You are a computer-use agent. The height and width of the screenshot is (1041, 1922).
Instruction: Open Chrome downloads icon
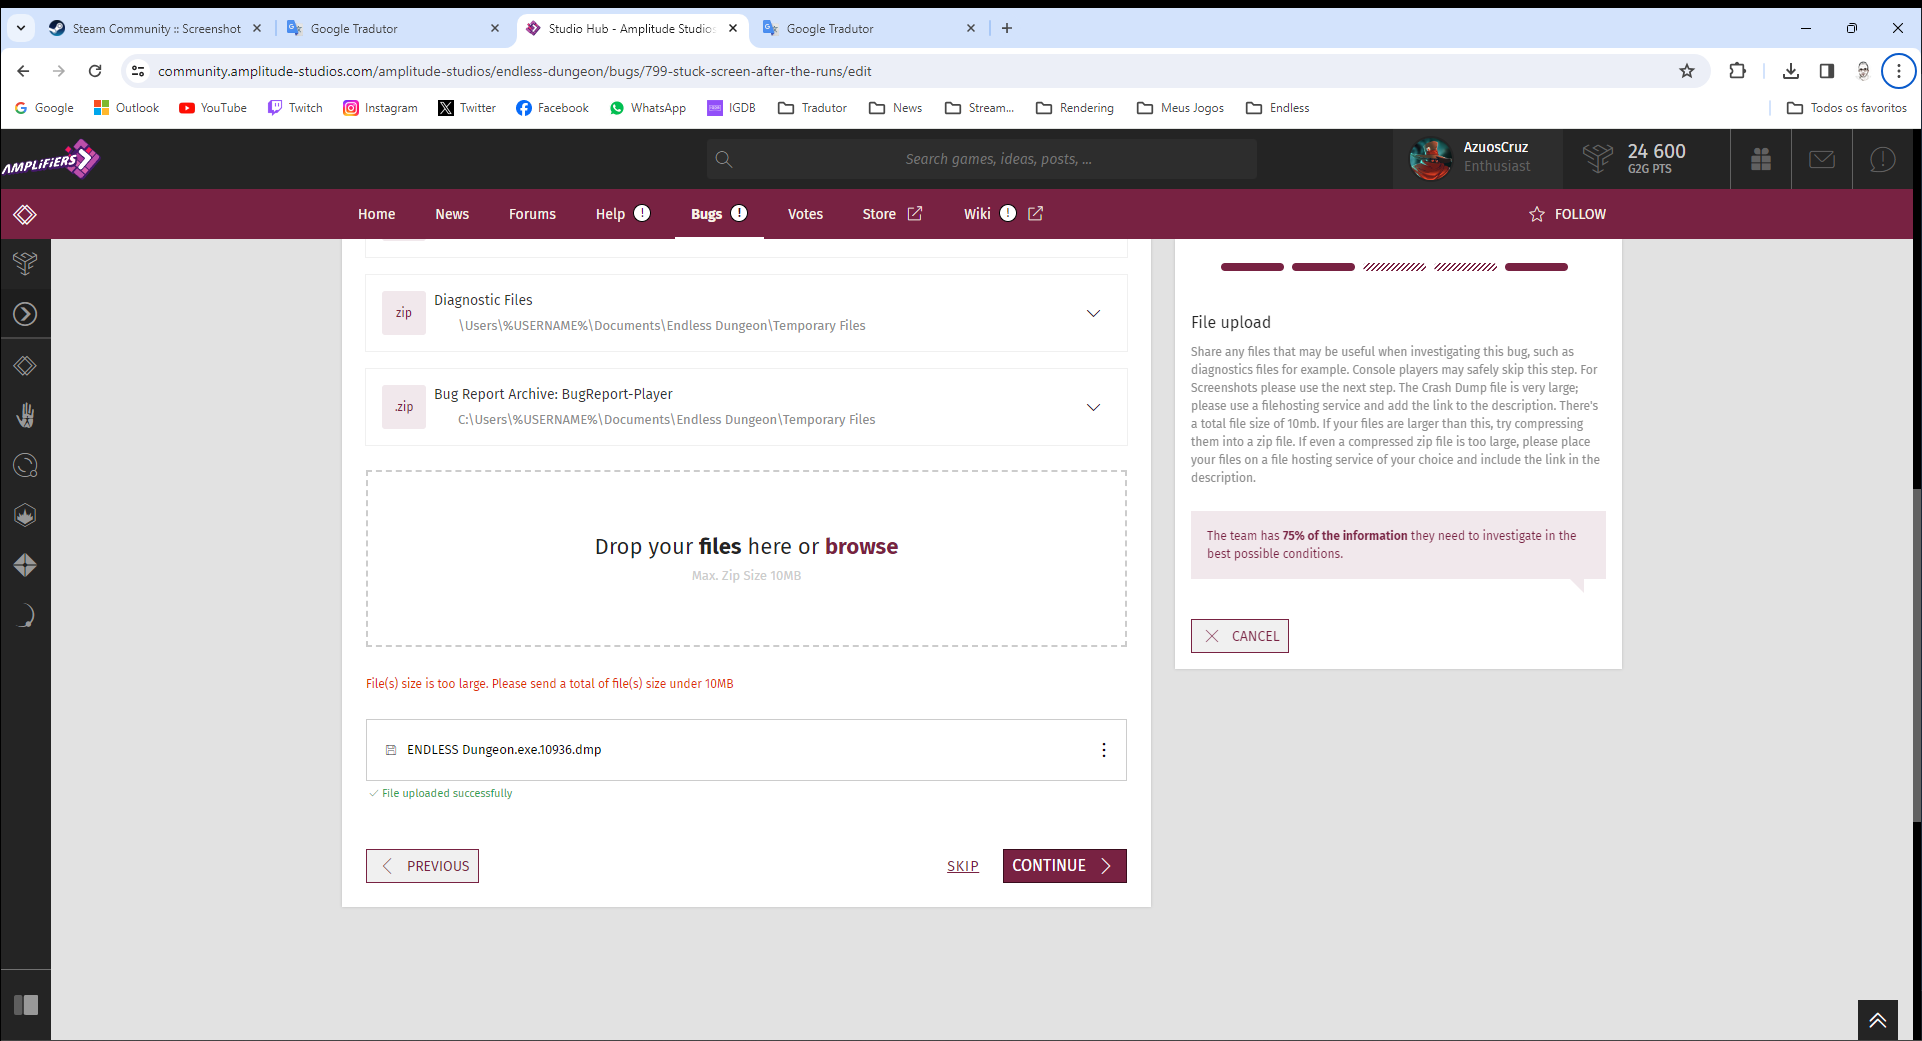pyautogui.click(x=1790, y=71)
